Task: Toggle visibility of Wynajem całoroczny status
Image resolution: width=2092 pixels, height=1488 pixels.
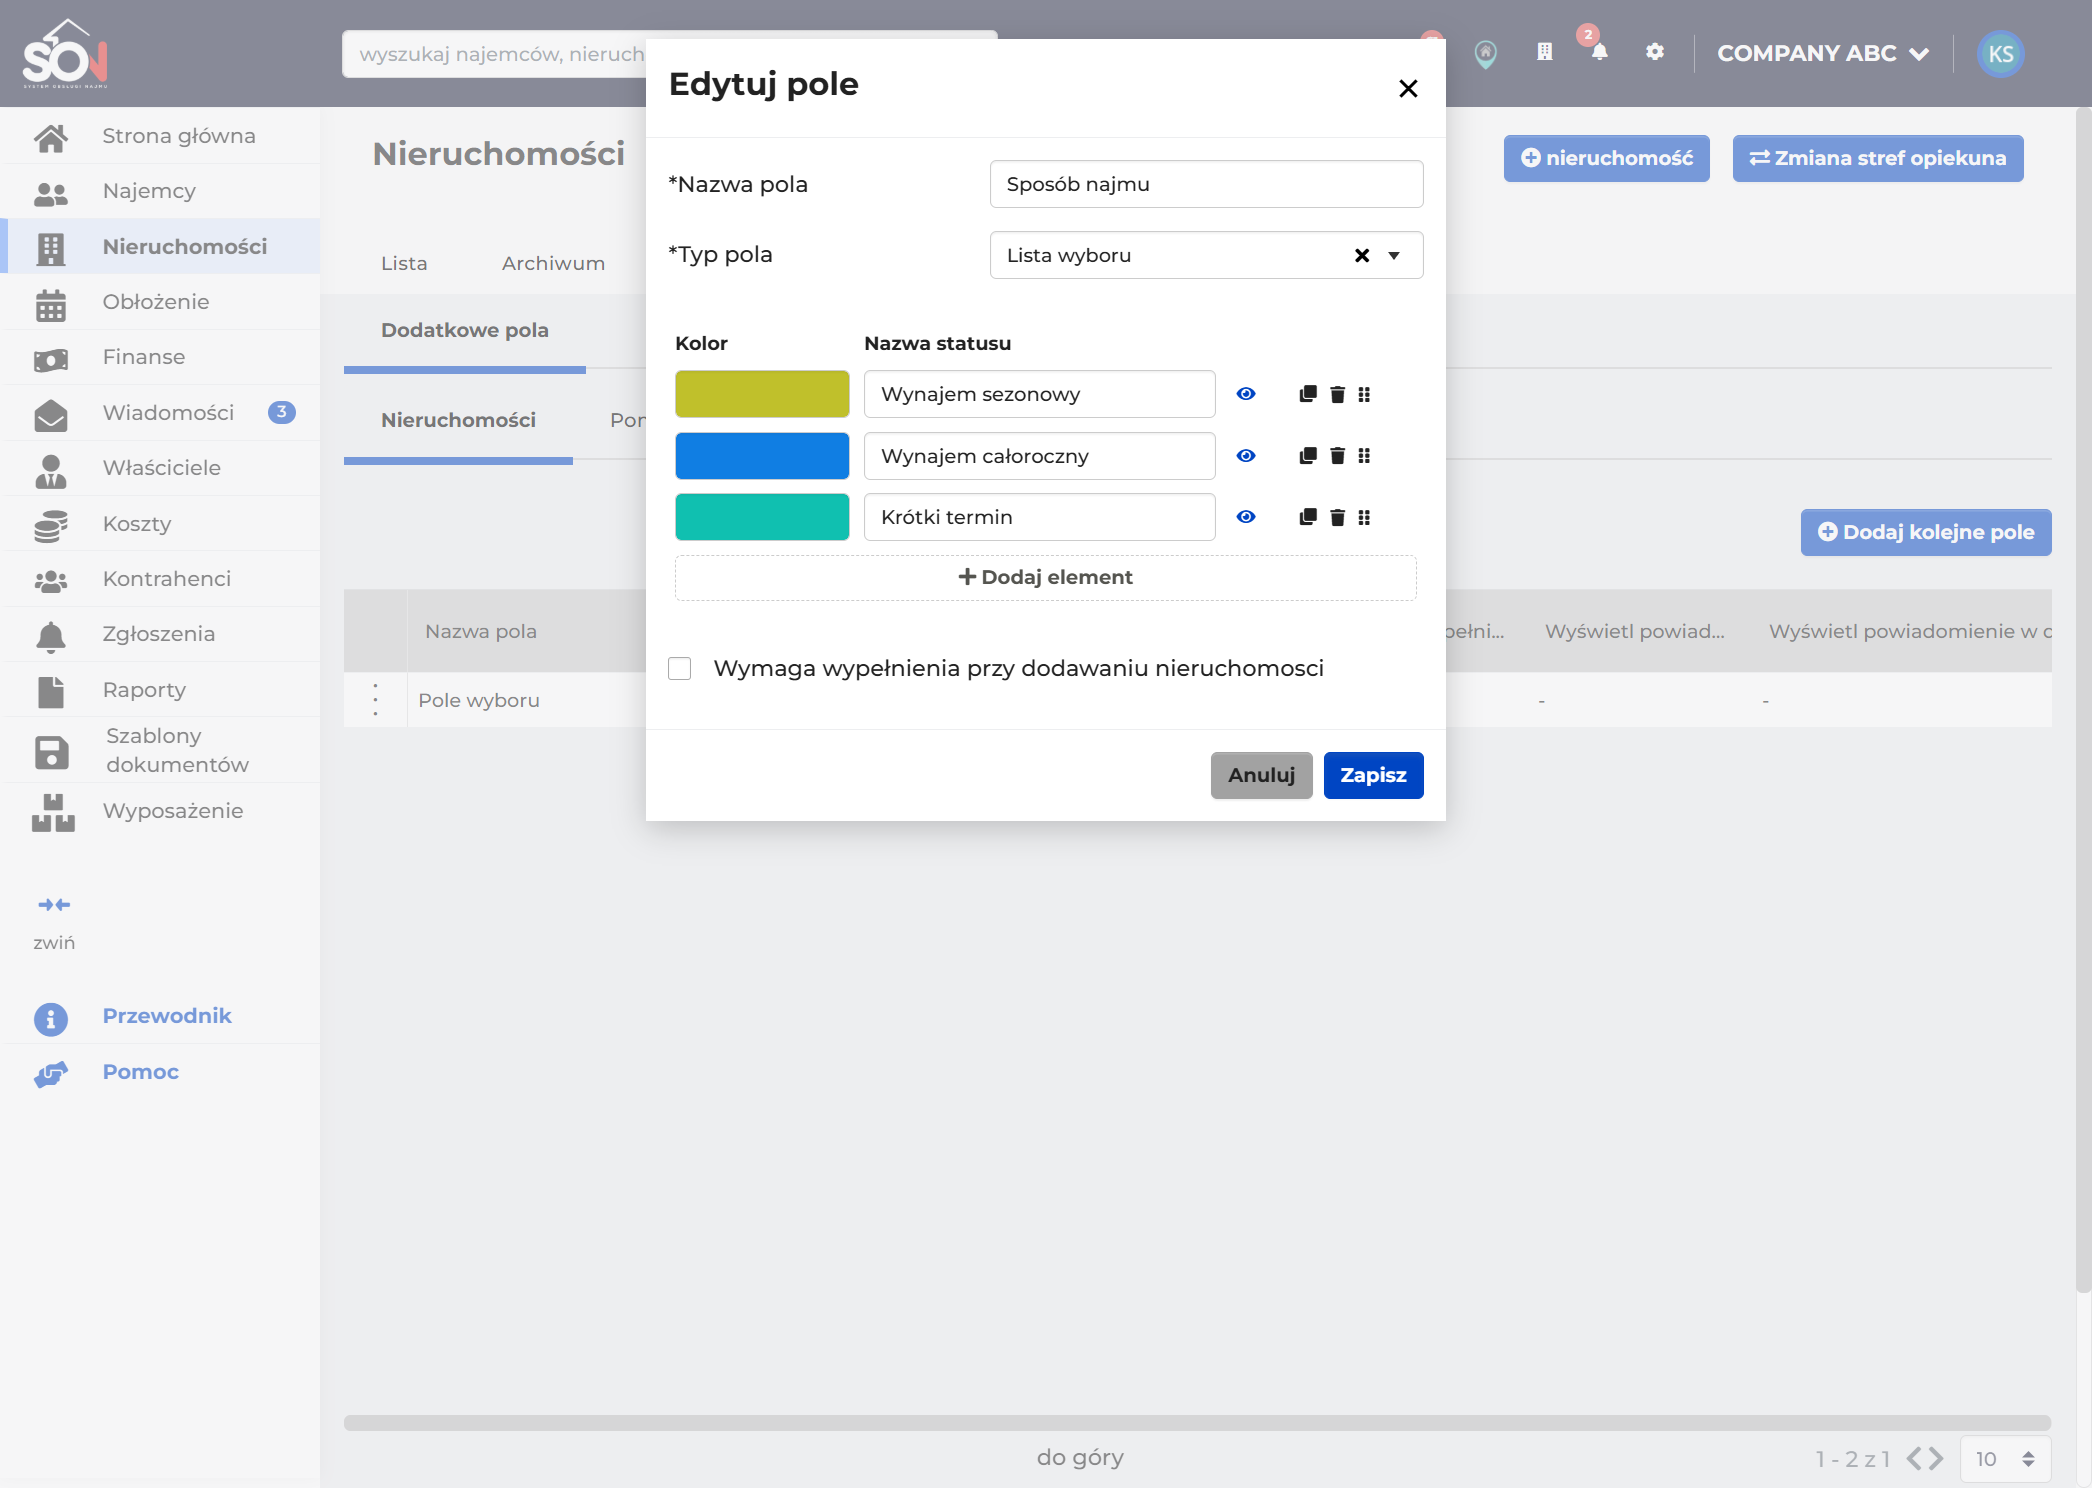Action: point(1246,456)
